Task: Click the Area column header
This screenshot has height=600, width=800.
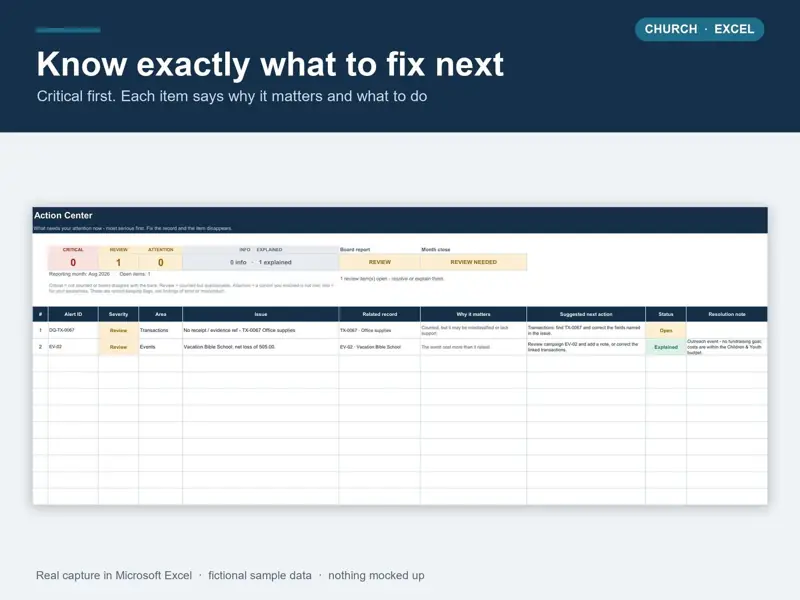Action: [x=160, y=314]
